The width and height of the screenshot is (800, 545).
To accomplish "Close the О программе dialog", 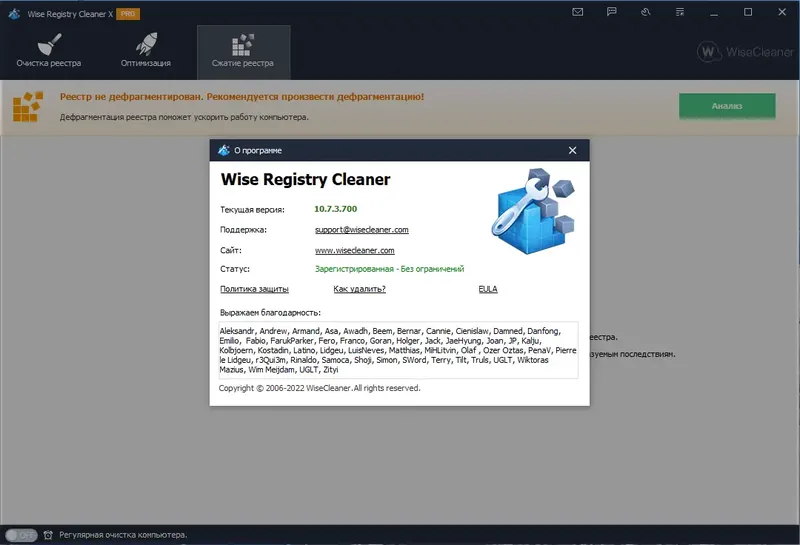I will (x=572, y=151).
